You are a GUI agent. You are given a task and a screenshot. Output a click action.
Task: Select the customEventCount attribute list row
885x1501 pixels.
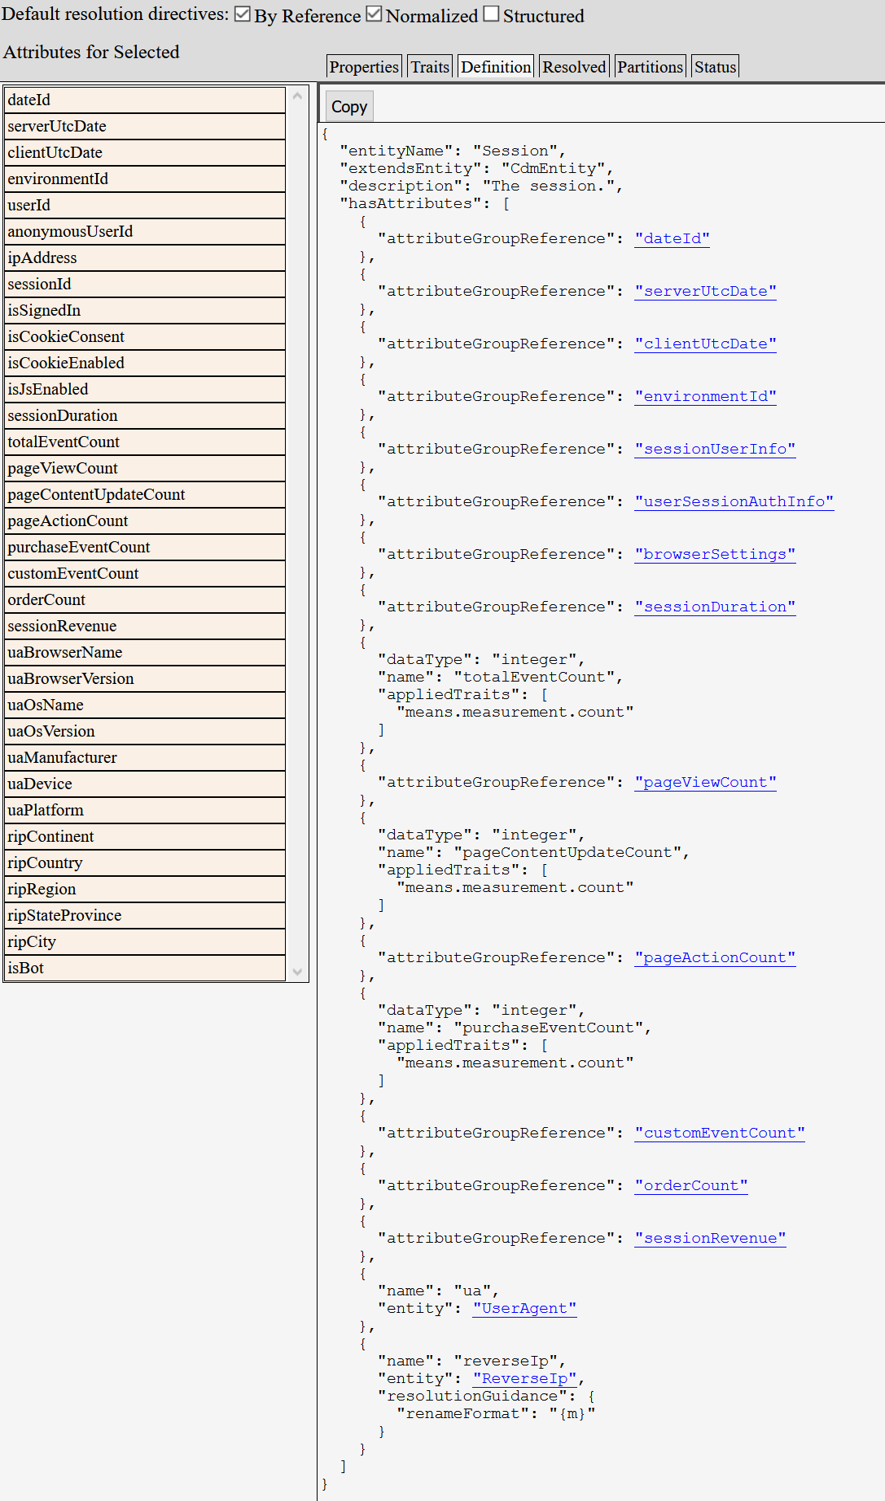145,574
